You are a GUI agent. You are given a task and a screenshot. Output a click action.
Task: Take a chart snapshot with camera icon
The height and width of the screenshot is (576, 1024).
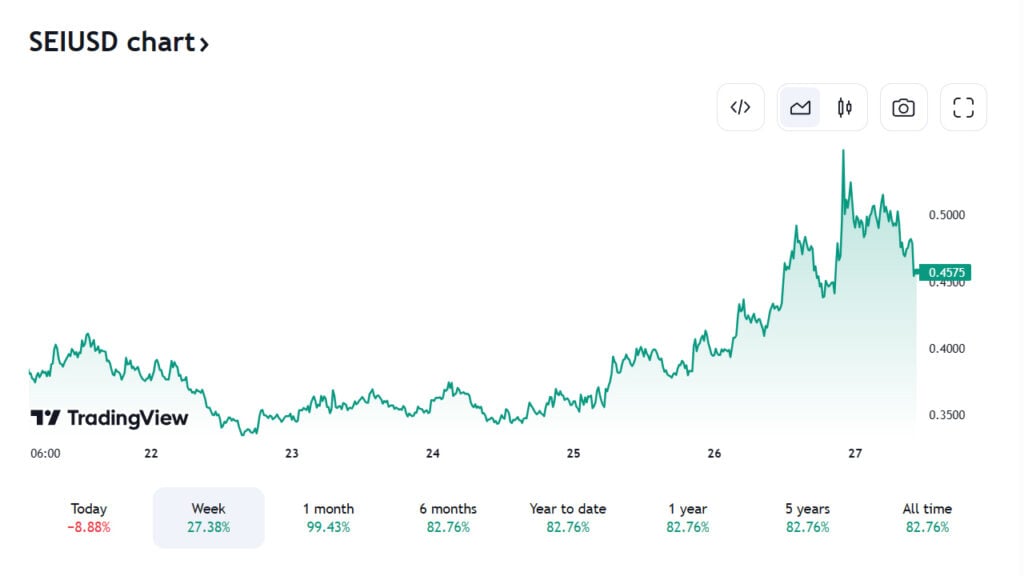(903, 108)
